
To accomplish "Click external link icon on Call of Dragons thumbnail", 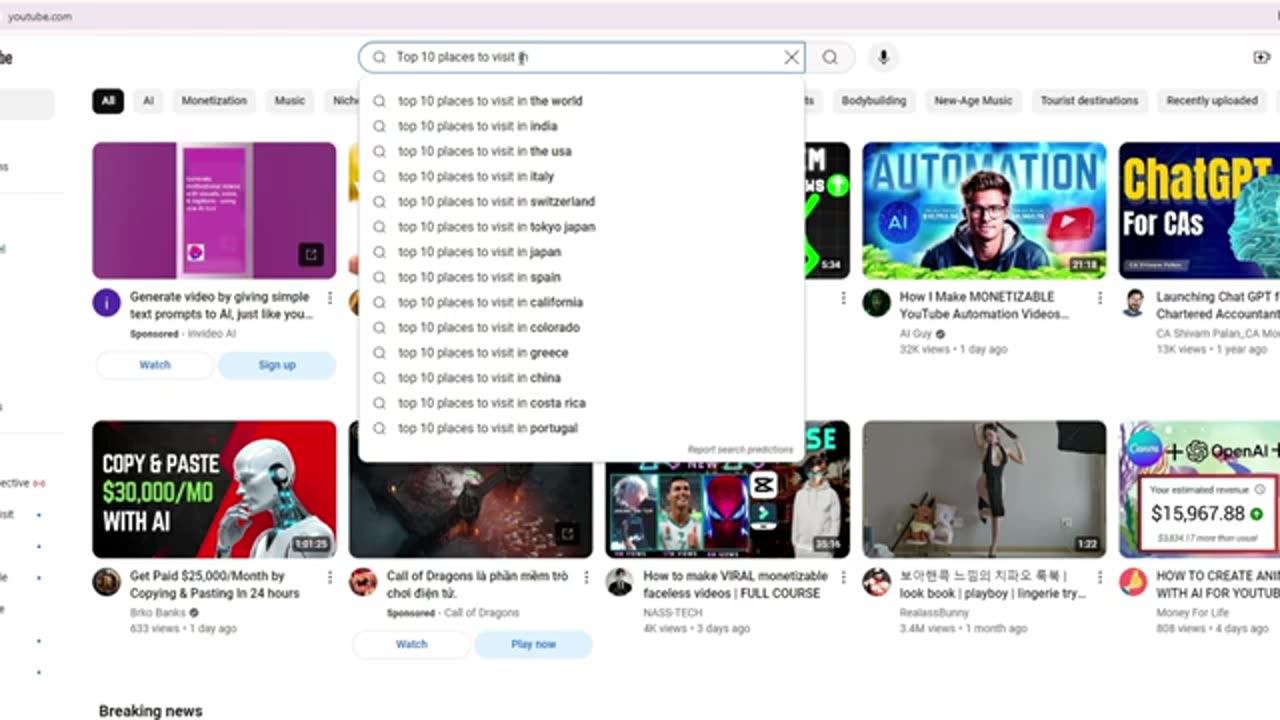I will coord(567,534).
